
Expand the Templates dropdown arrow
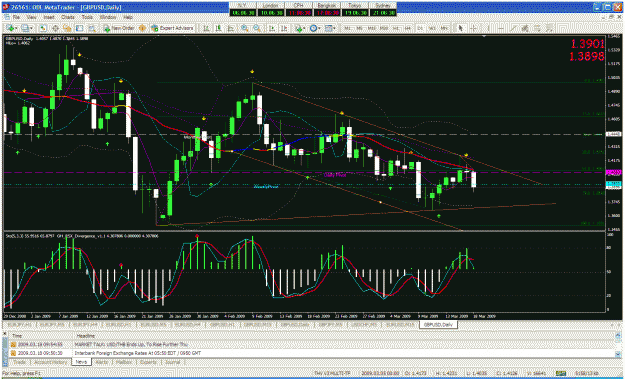[x=334, y=28]
